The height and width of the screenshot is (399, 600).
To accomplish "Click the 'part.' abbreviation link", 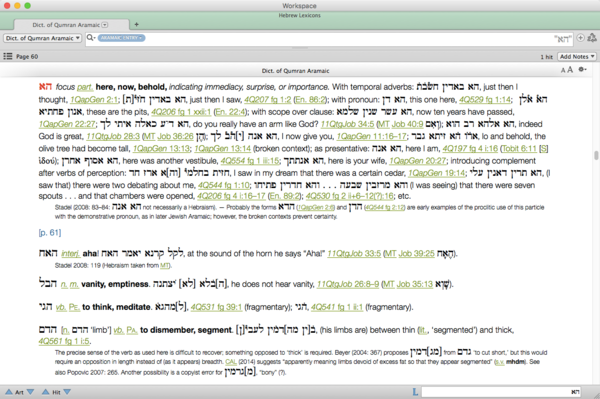I will click(85, 87).
